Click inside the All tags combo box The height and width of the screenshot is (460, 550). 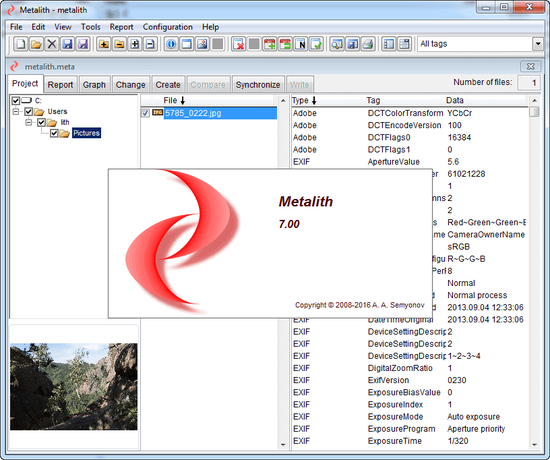tap(475, 44)
